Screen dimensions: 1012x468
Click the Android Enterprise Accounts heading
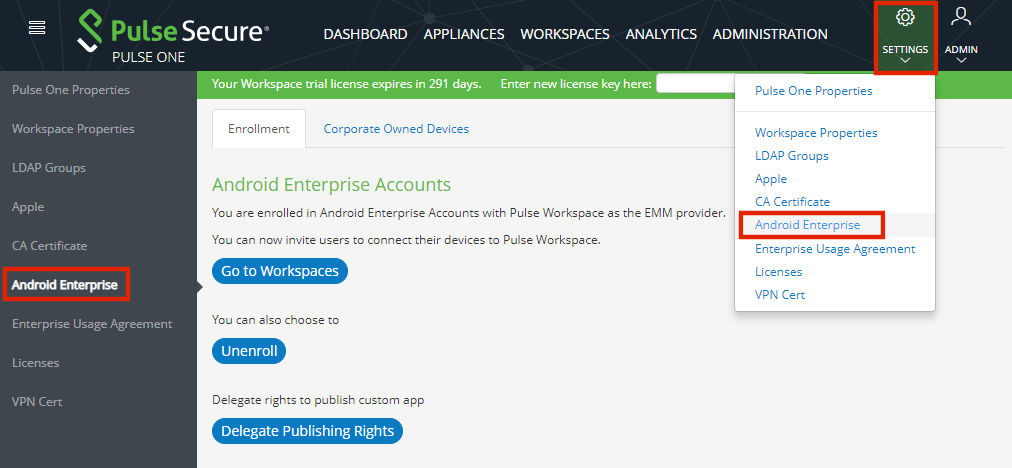pos(332,185)
